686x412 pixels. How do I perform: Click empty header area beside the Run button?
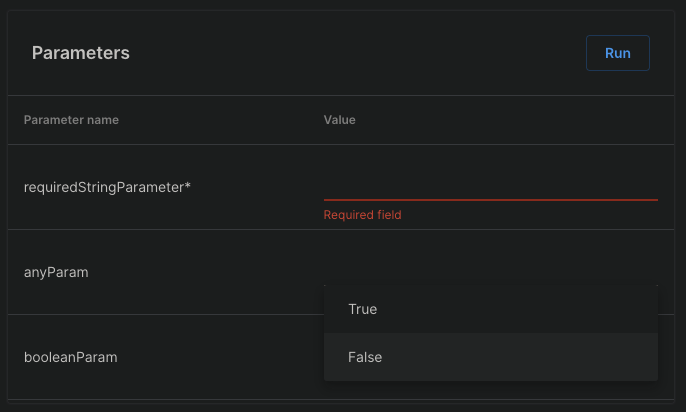tap(400, 53)
